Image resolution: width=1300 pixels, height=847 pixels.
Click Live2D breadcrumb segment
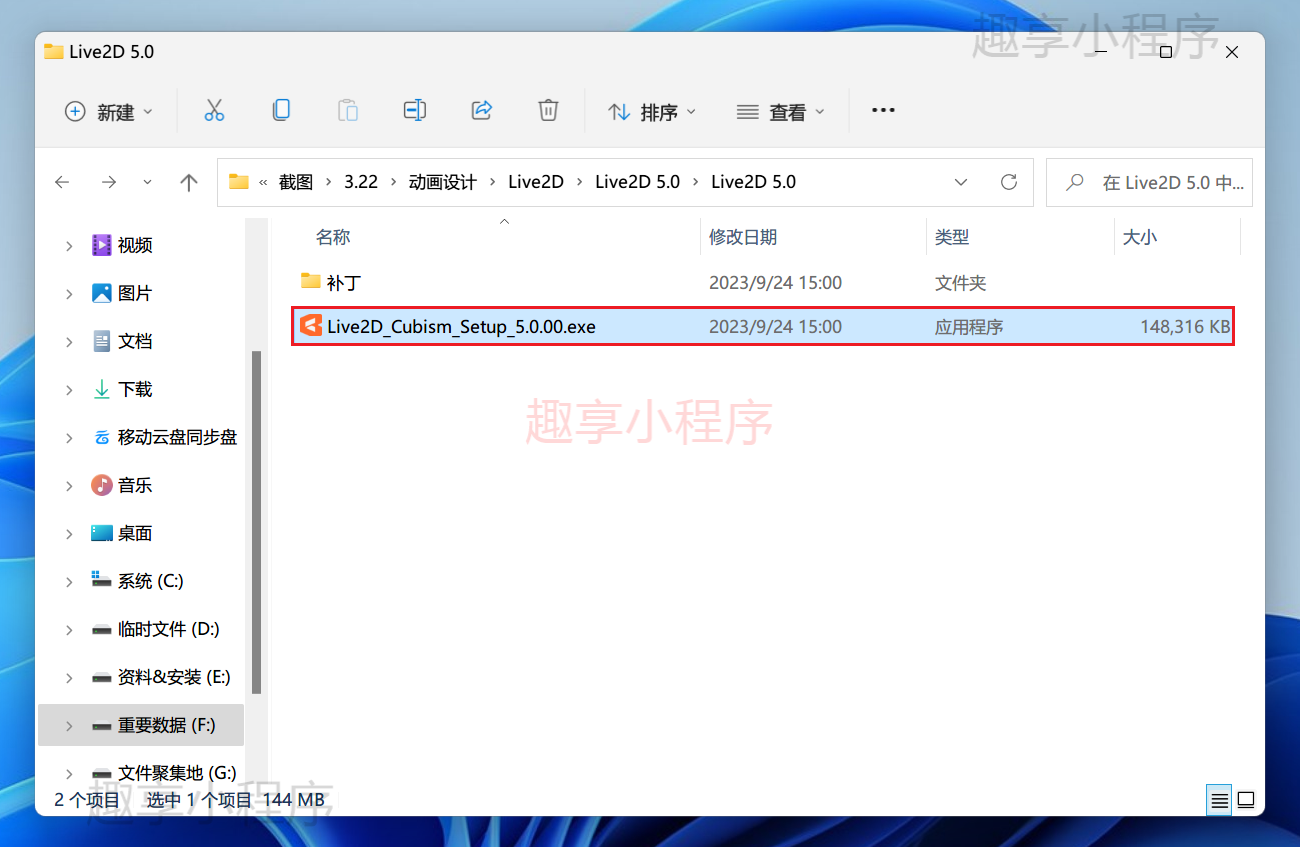536,182
